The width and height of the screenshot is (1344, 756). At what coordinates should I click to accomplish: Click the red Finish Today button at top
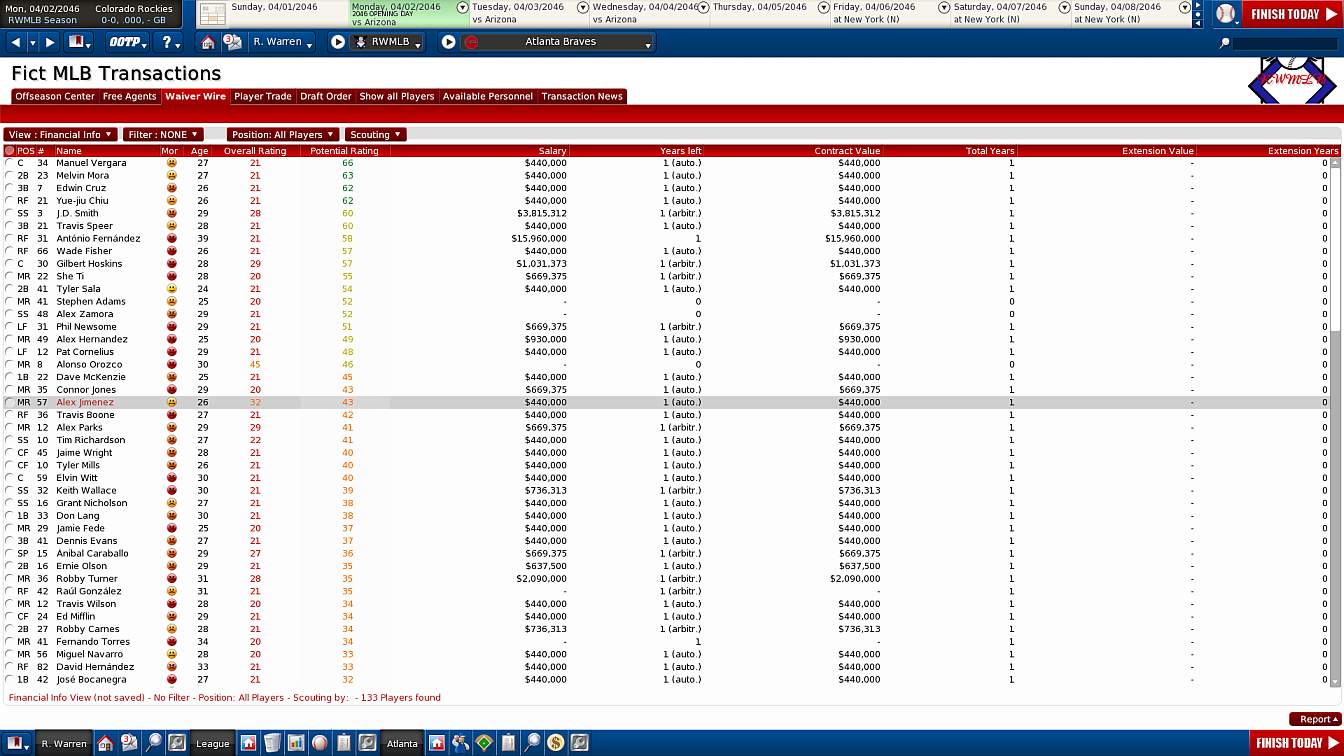[1291, 14]
